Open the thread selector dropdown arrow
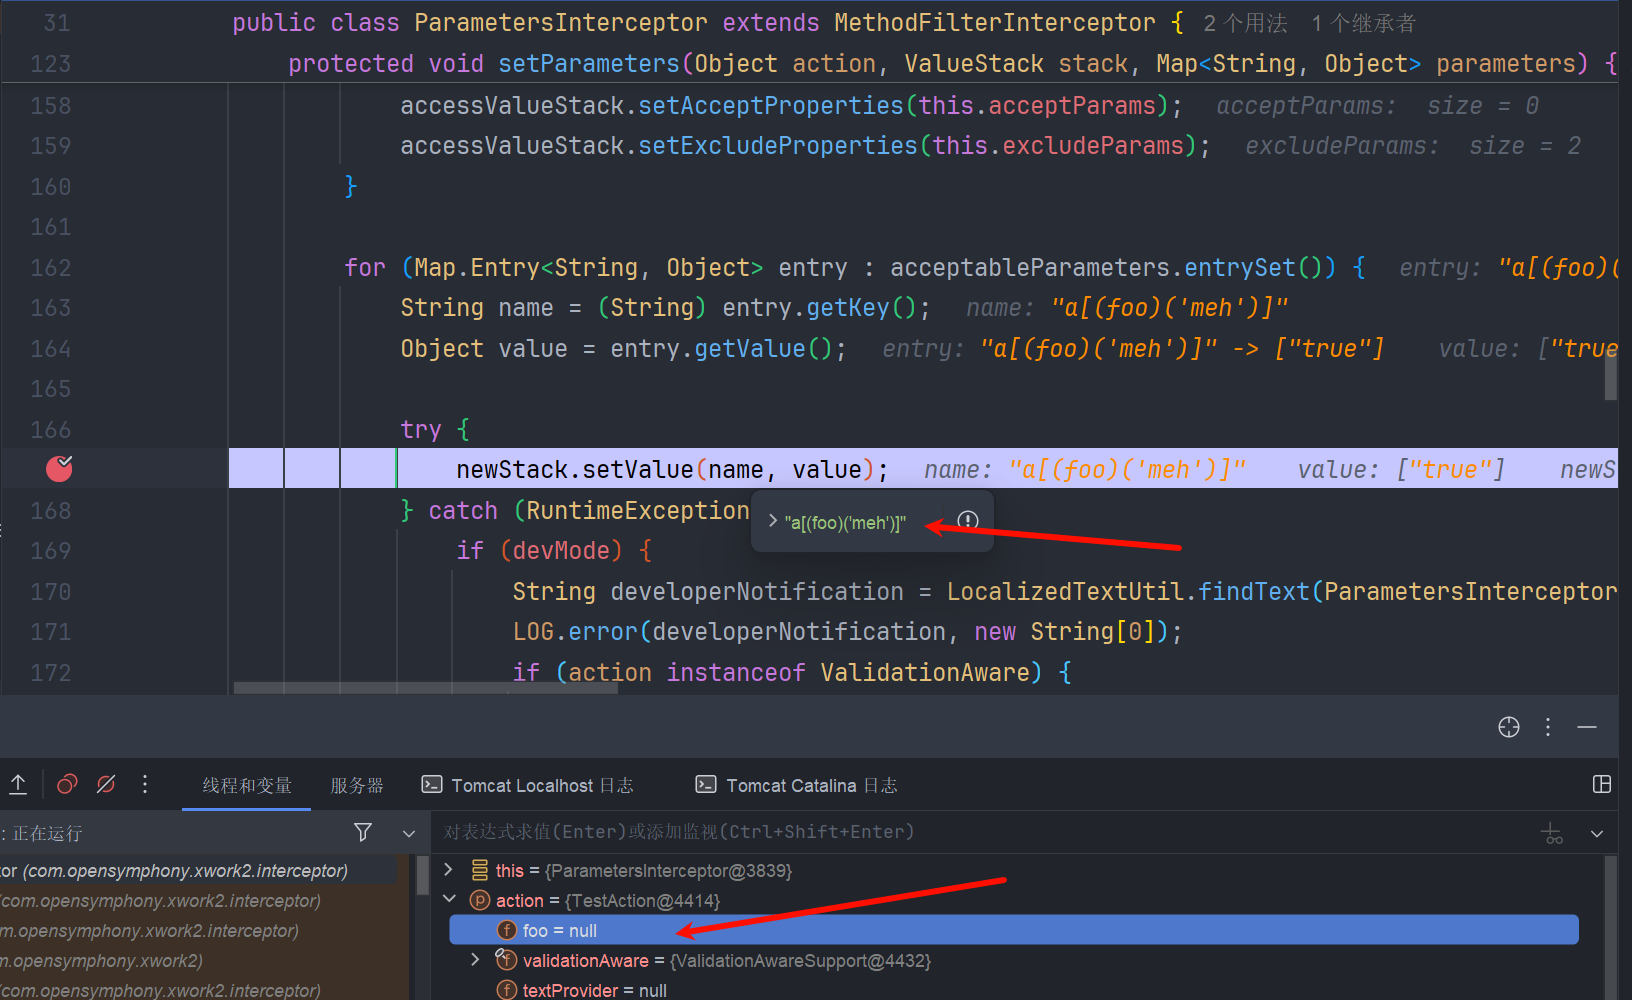The image size is (1632, 1000). pos(409,833)
